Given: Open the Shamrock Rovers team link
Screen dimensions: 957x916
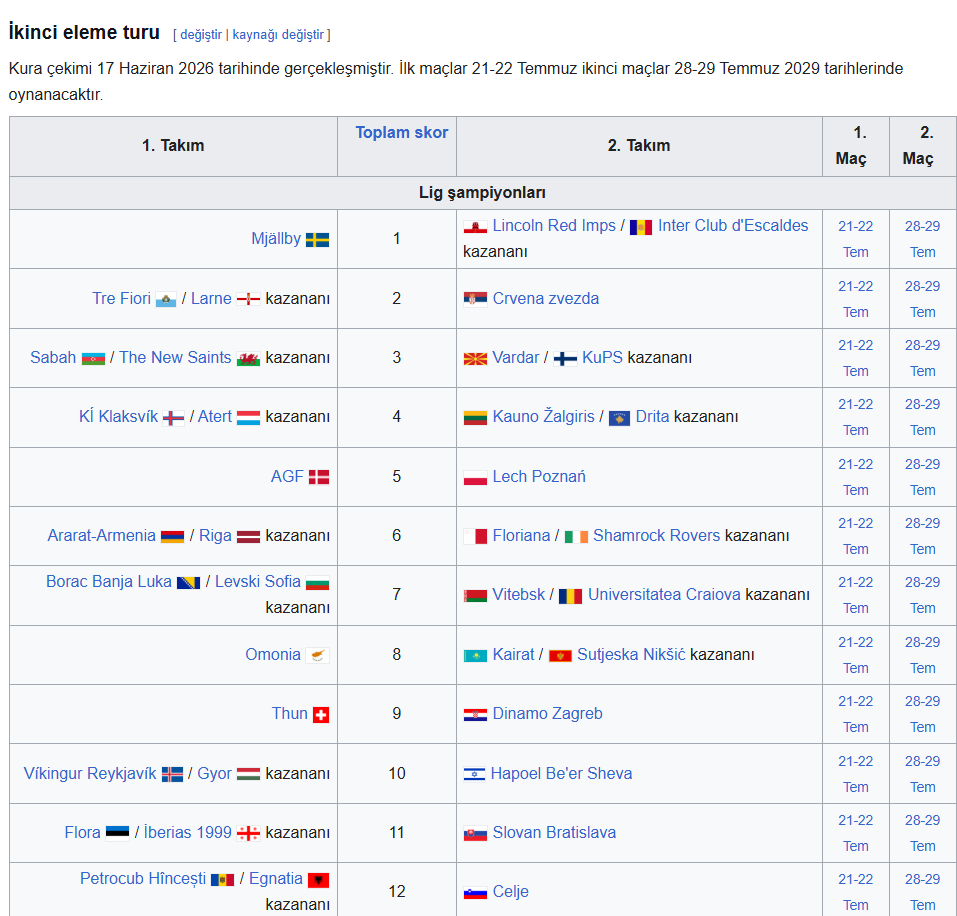Looking at the screenshot, I should click(657, 536).
